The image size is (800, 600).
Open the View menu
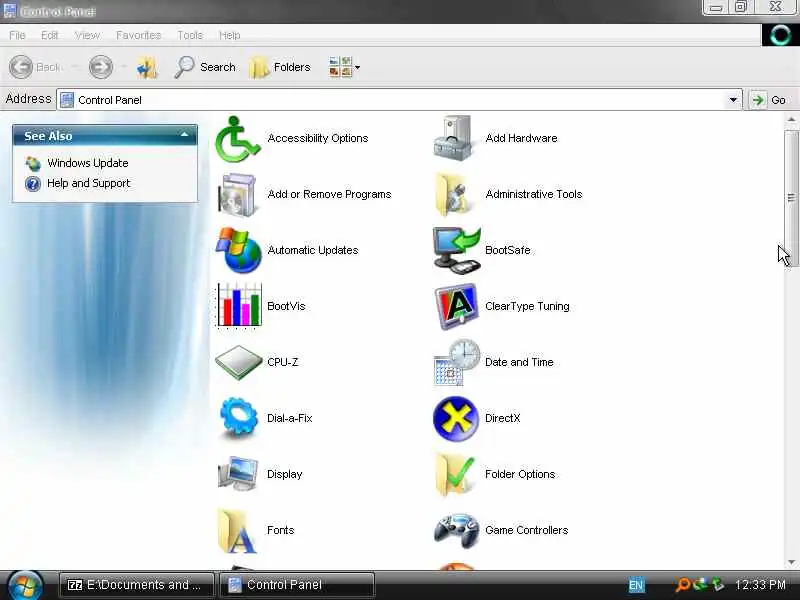pyautogui.click(x=87, y=35)
